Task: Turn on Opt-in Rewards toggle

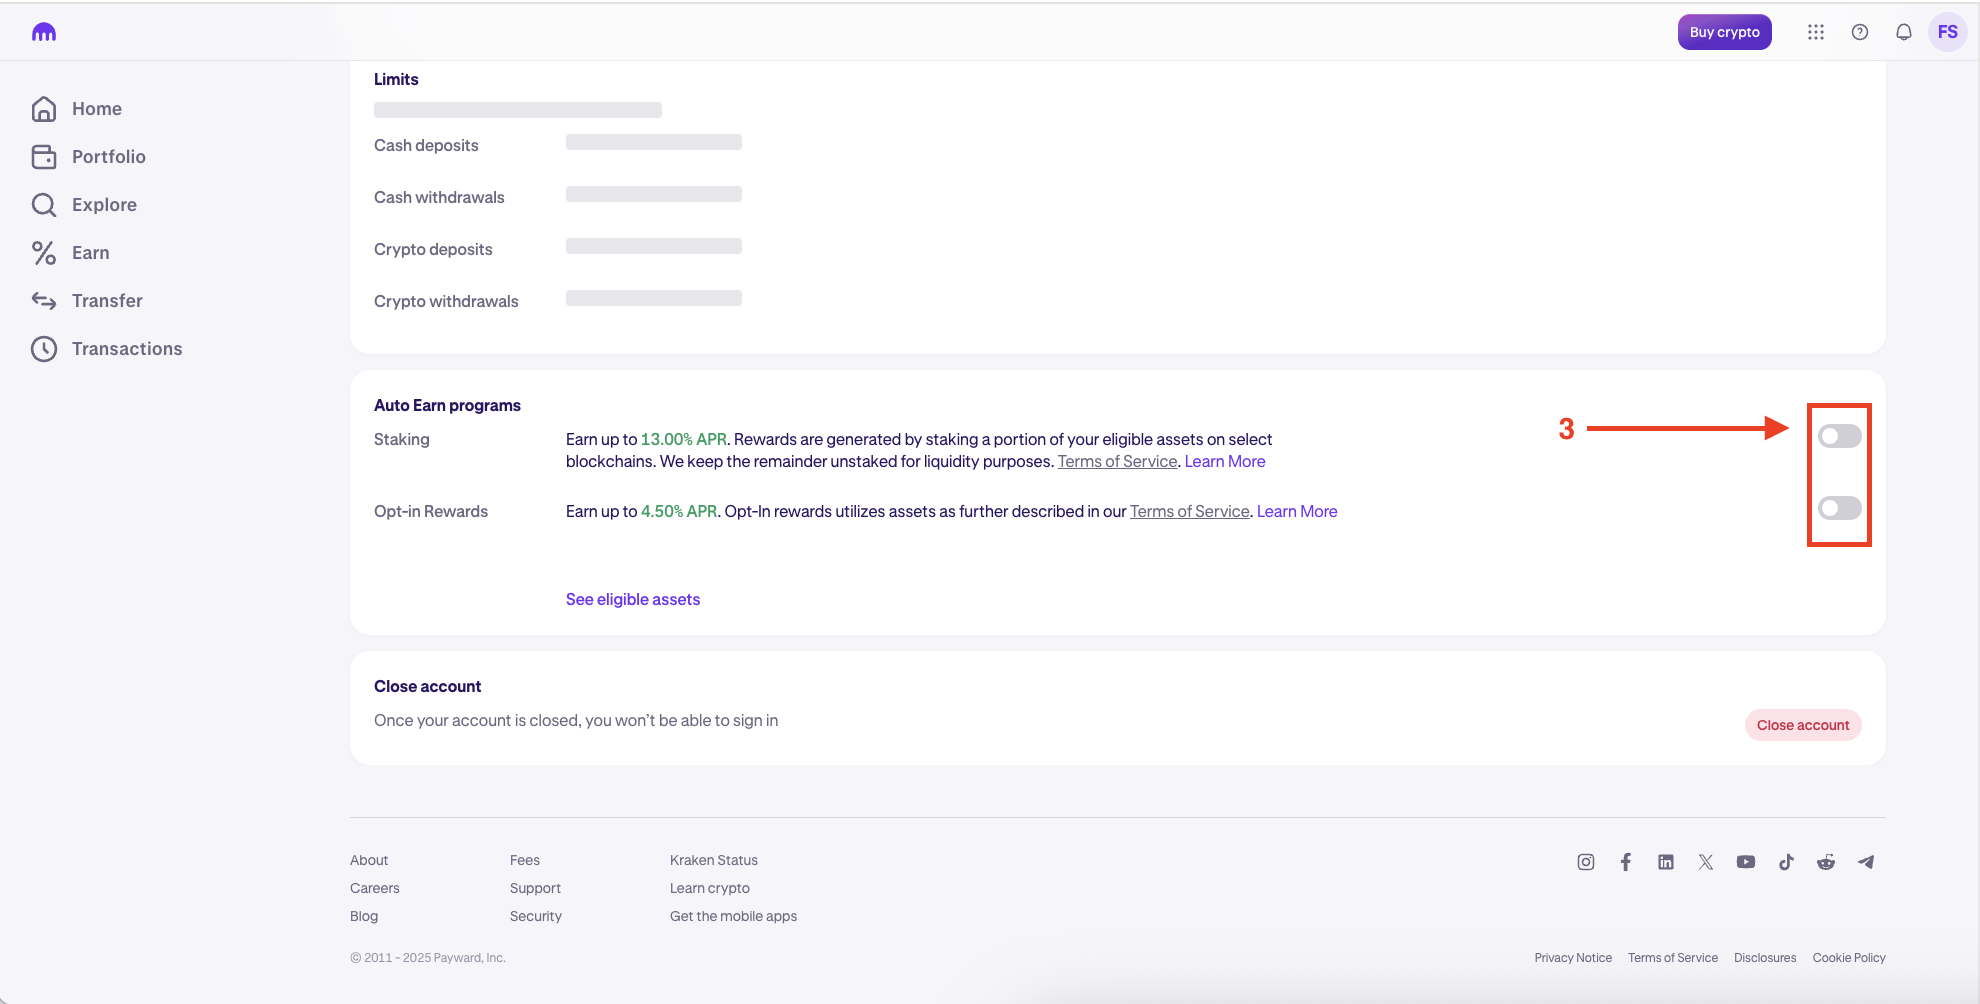Action: pos(1838,508)
